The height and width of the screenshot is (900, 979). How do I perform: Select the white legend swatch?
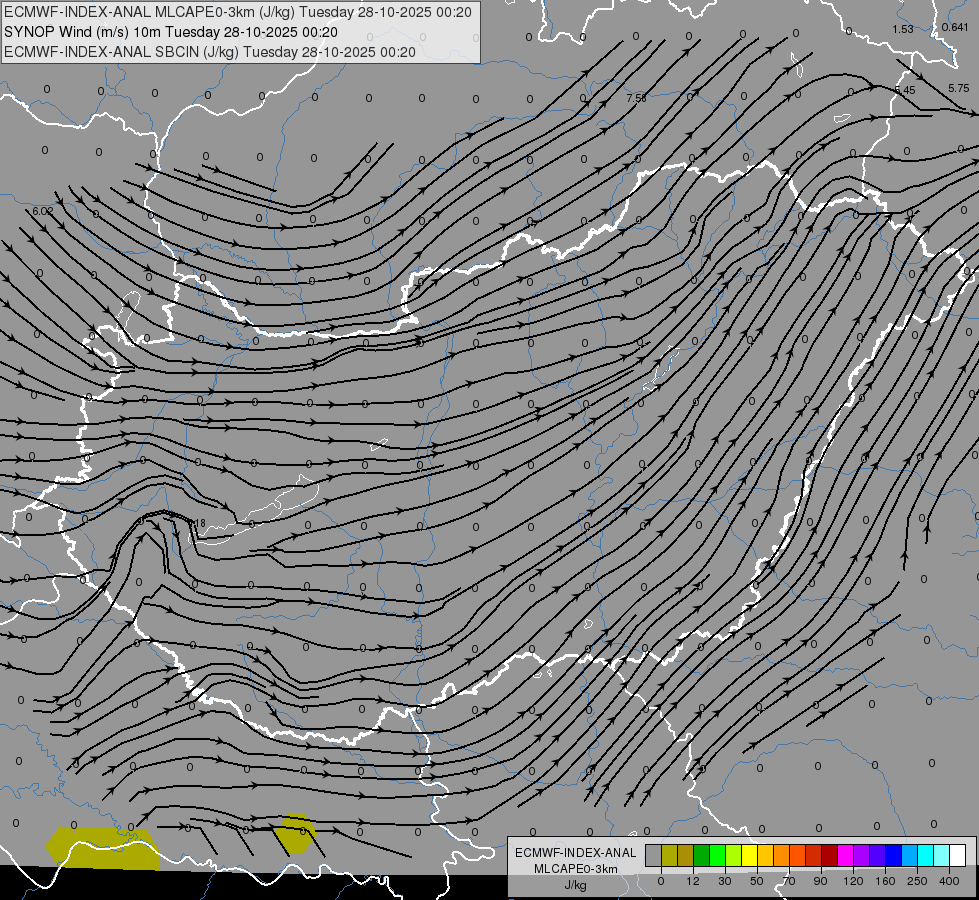pos(958,855)
